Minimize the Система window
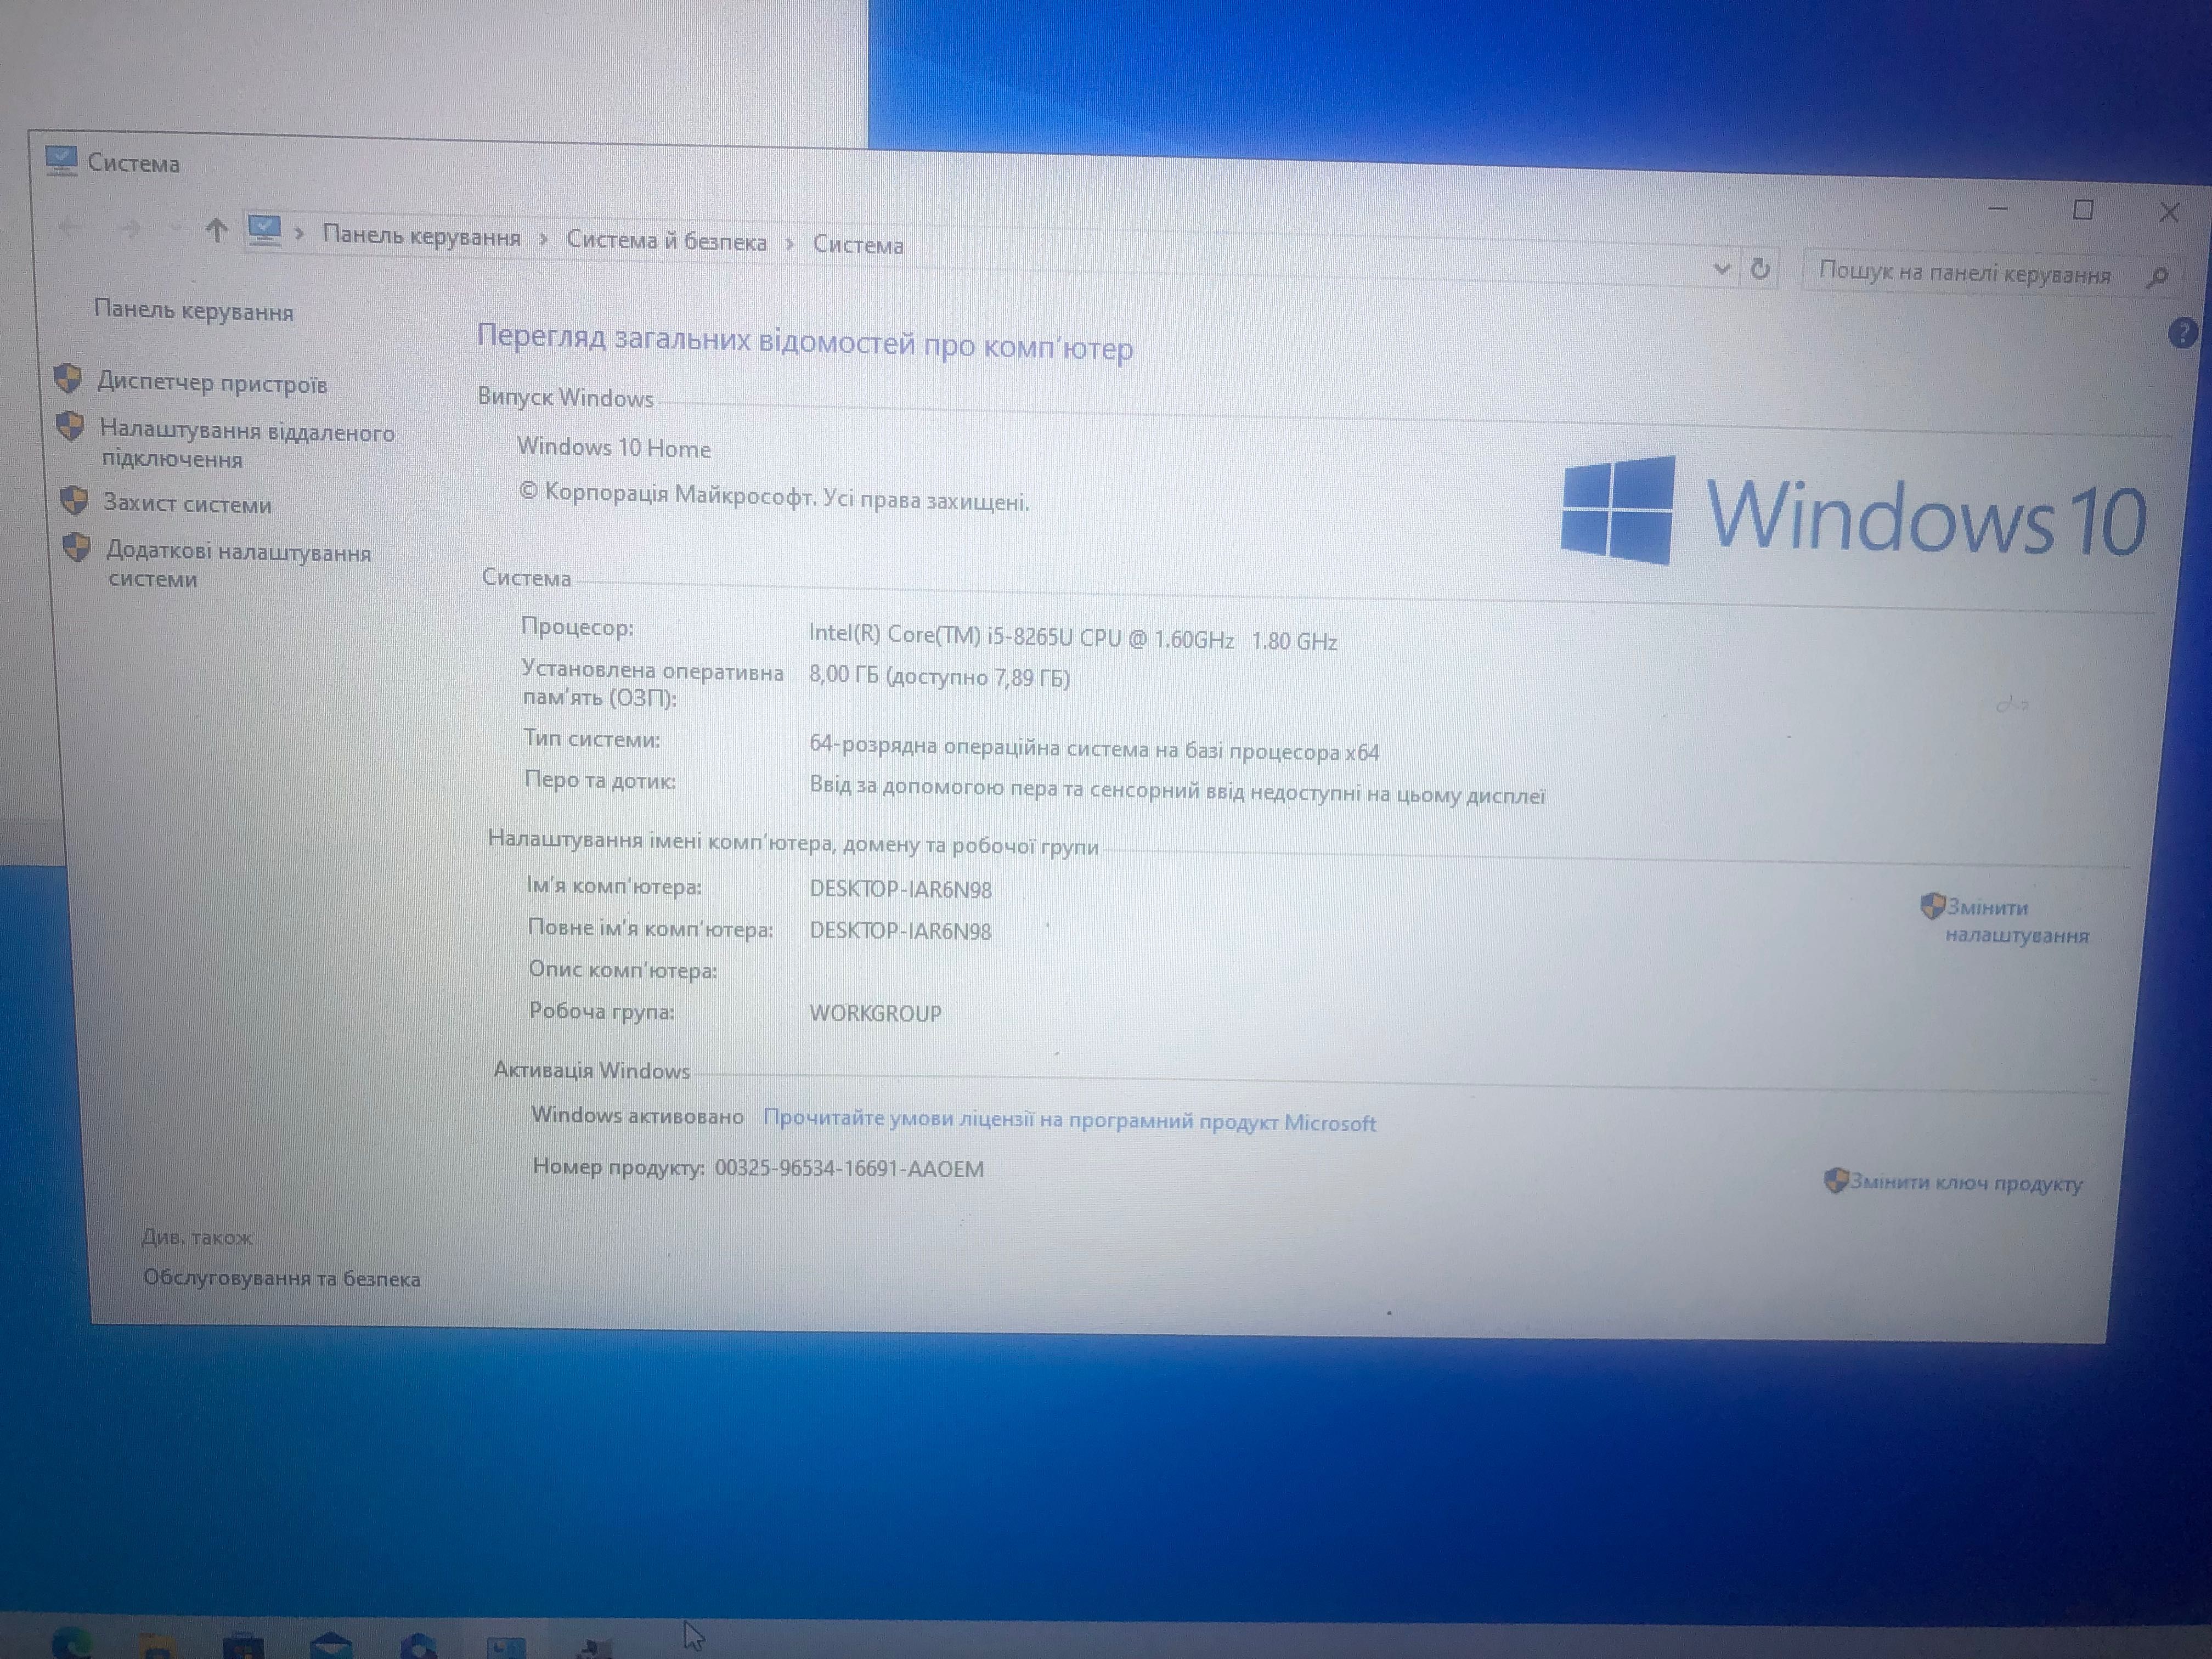Viewport: 2212px width, 1659px height. [x=1997, y=208]
